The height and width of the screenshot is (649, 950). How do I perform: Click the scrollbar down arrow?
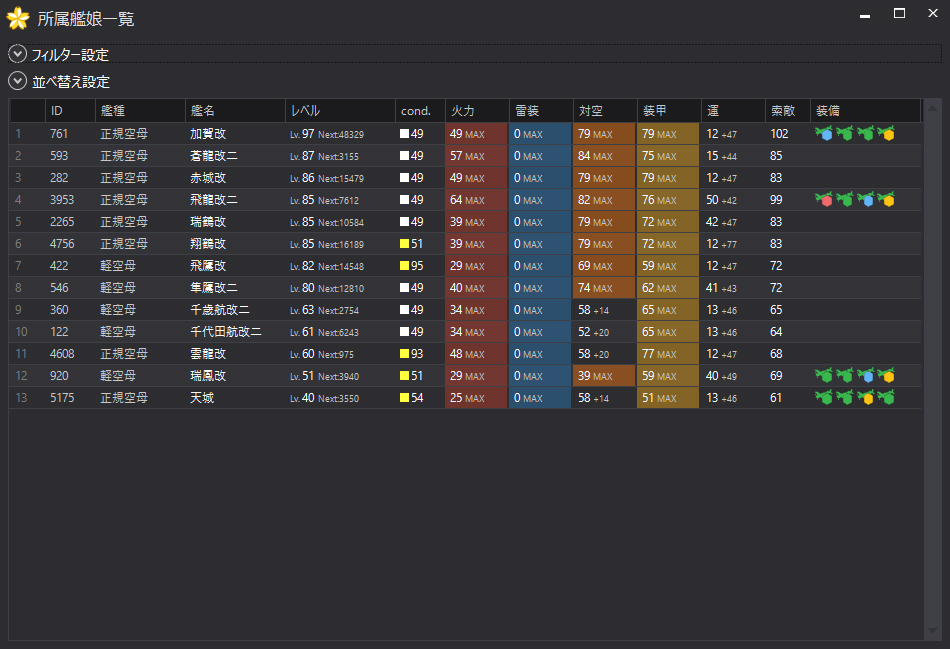click(x=932, y=631)
